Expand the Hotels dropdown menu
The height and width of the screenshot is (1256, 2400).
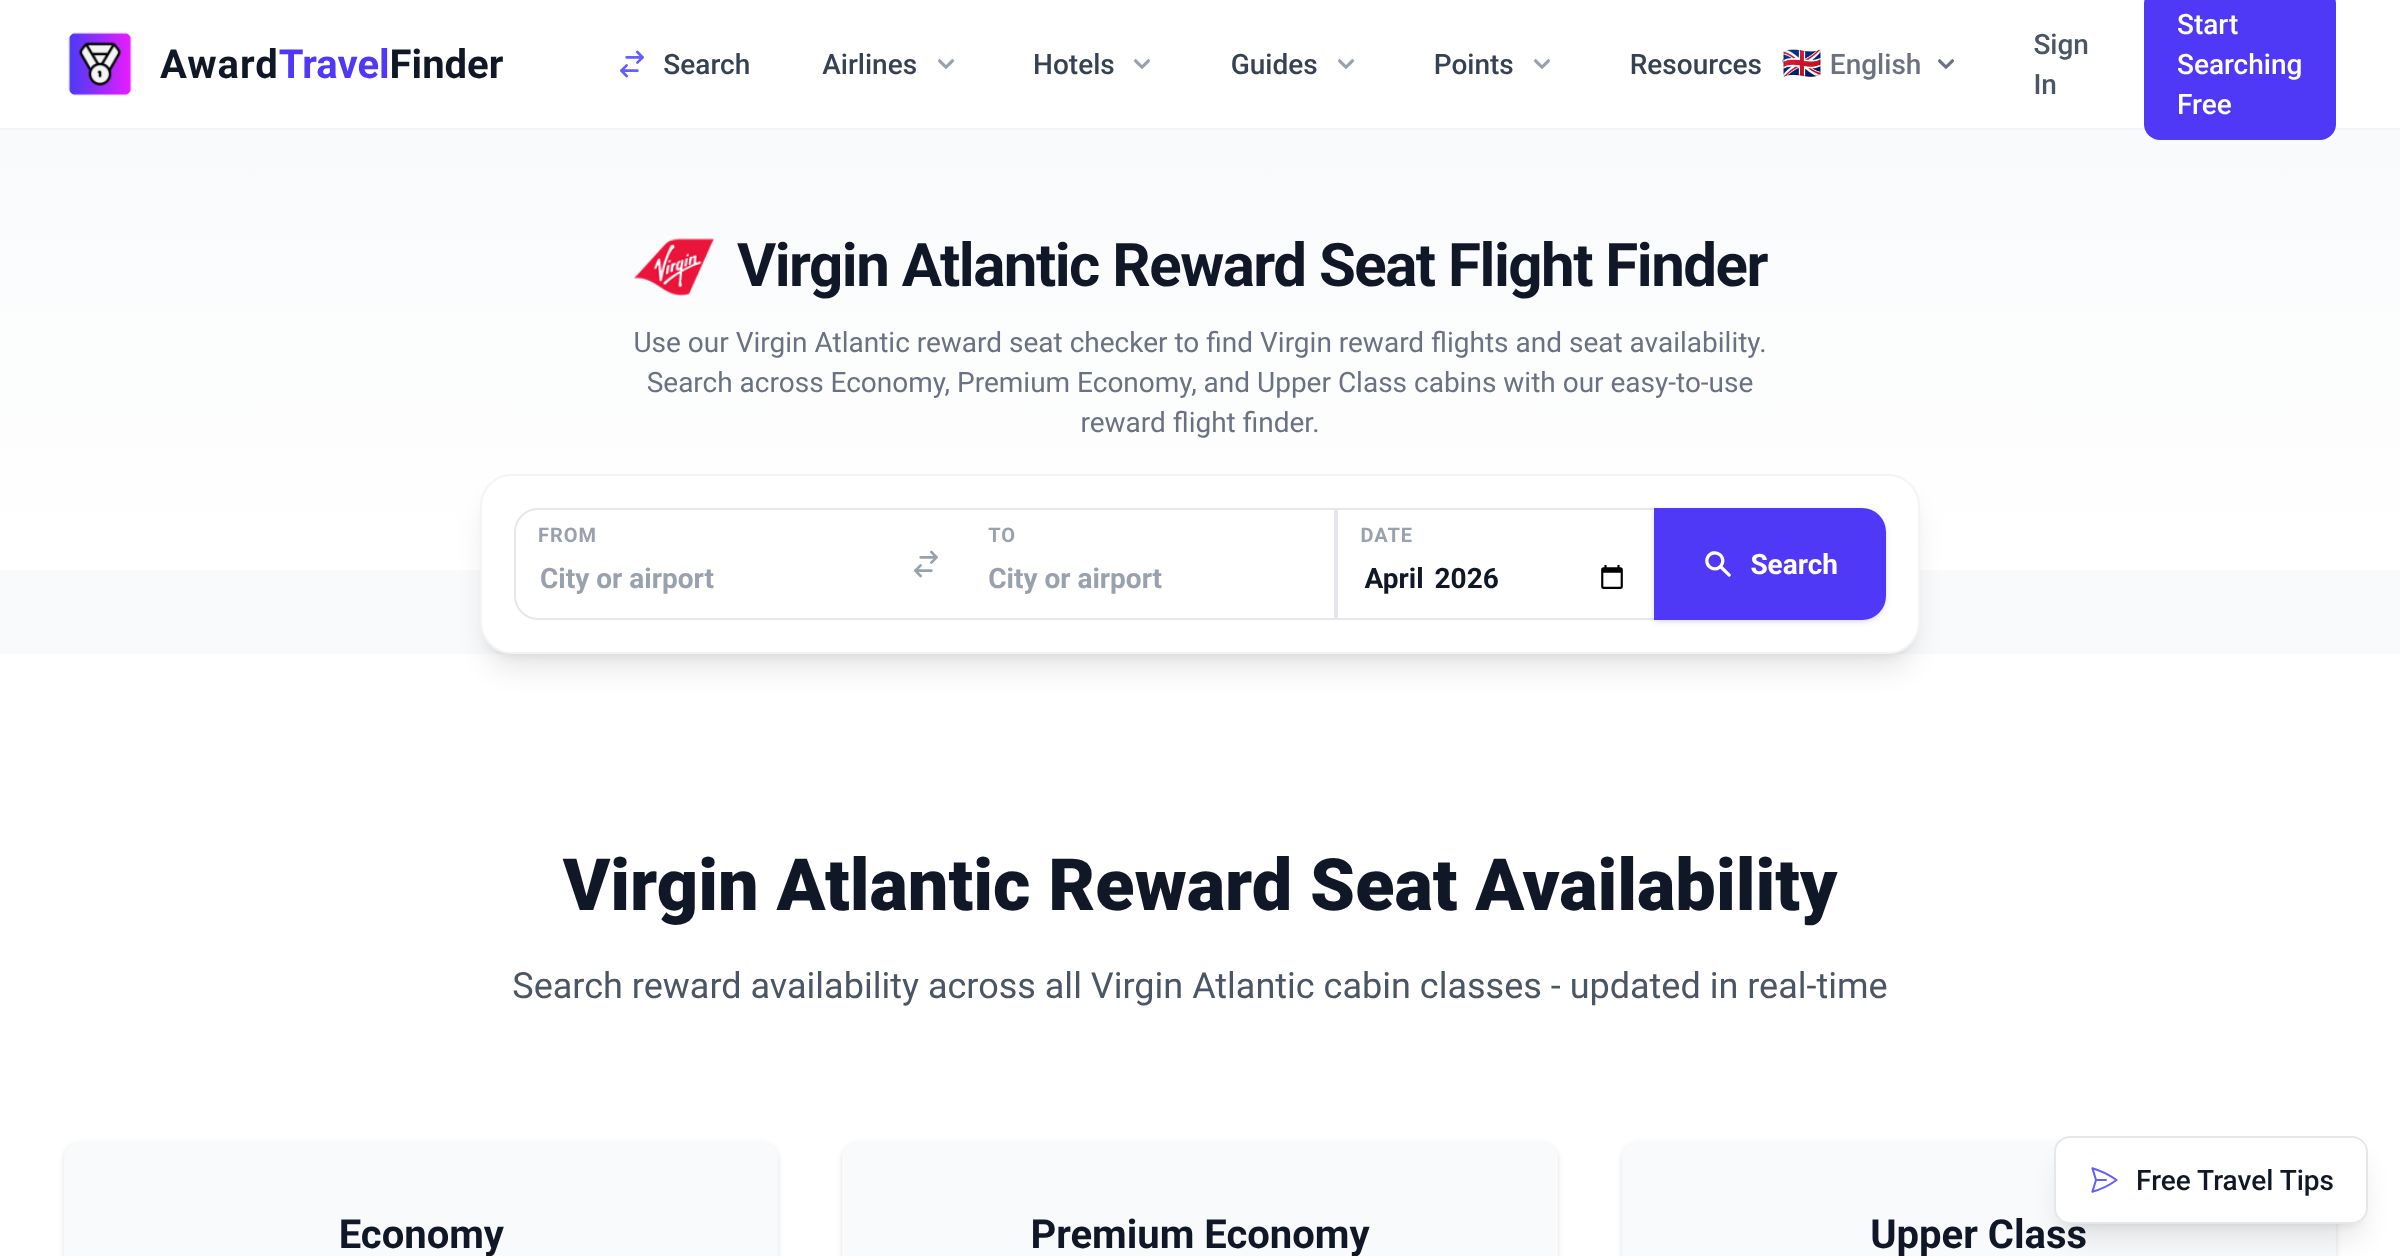click(1092, 64)
